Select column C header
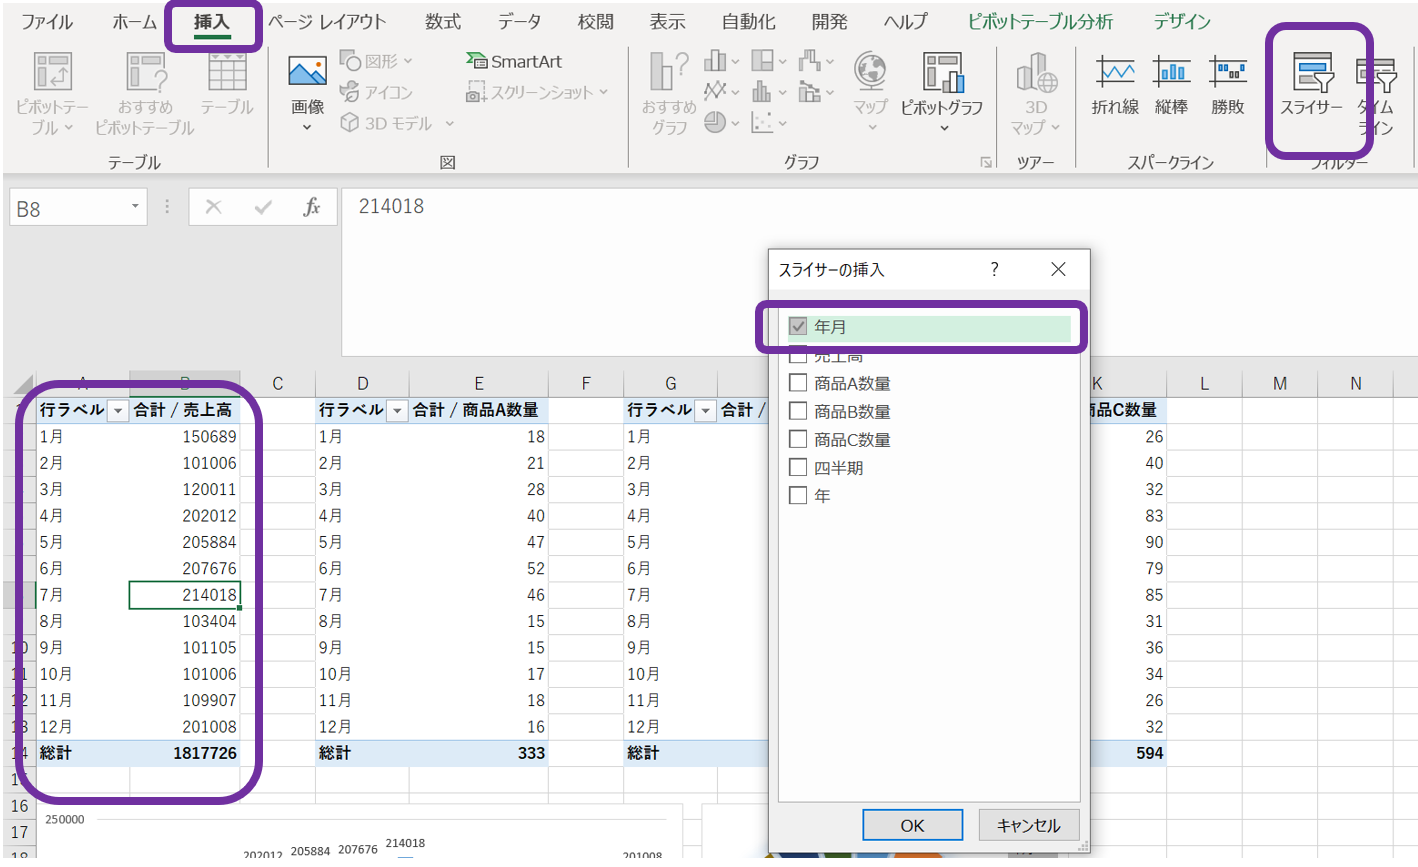This screenshot has width=1418, height=867. pos(277,384)
